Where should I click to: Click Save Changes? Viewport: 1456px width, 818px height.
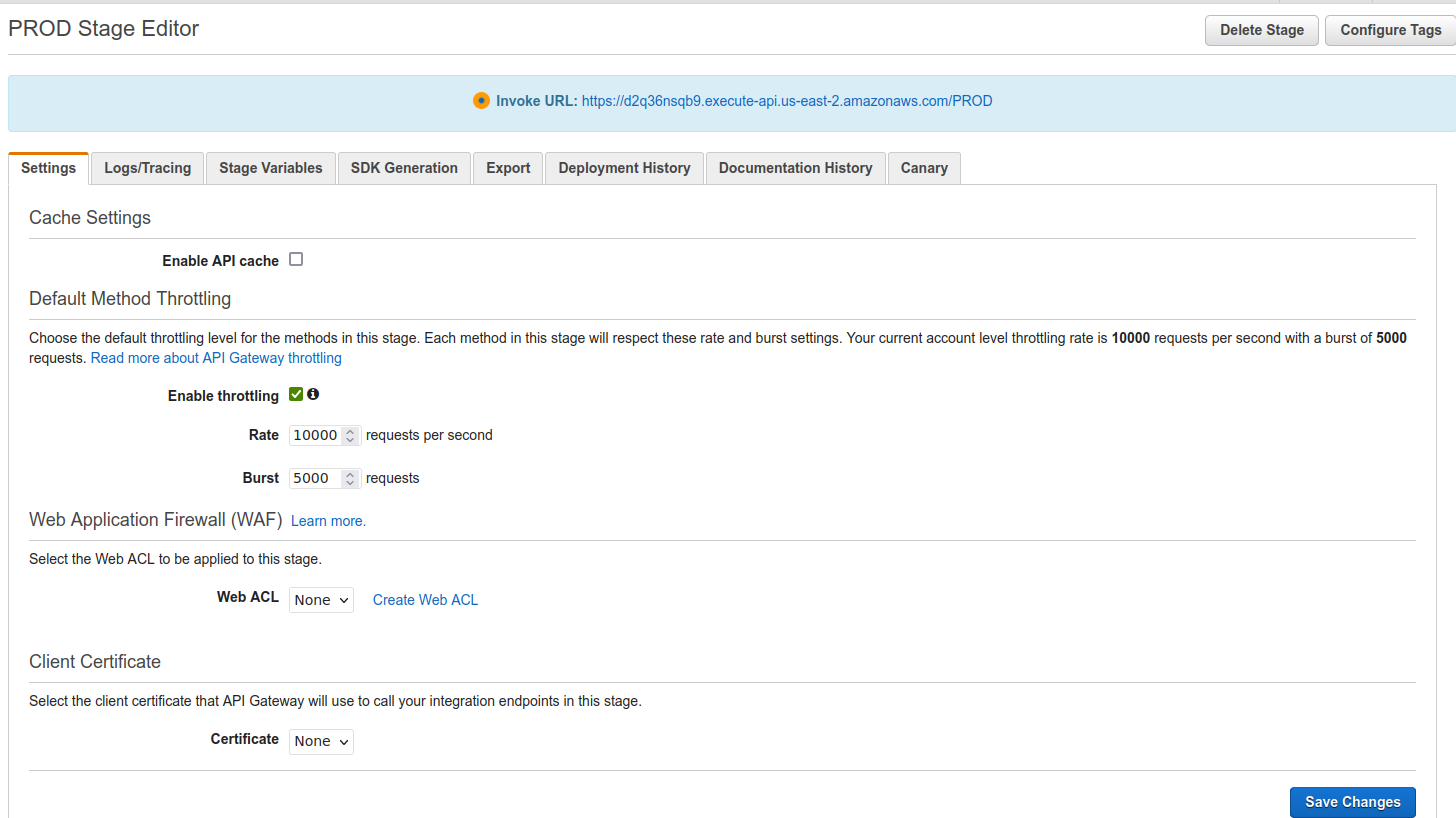click(x=1352, y=802)
